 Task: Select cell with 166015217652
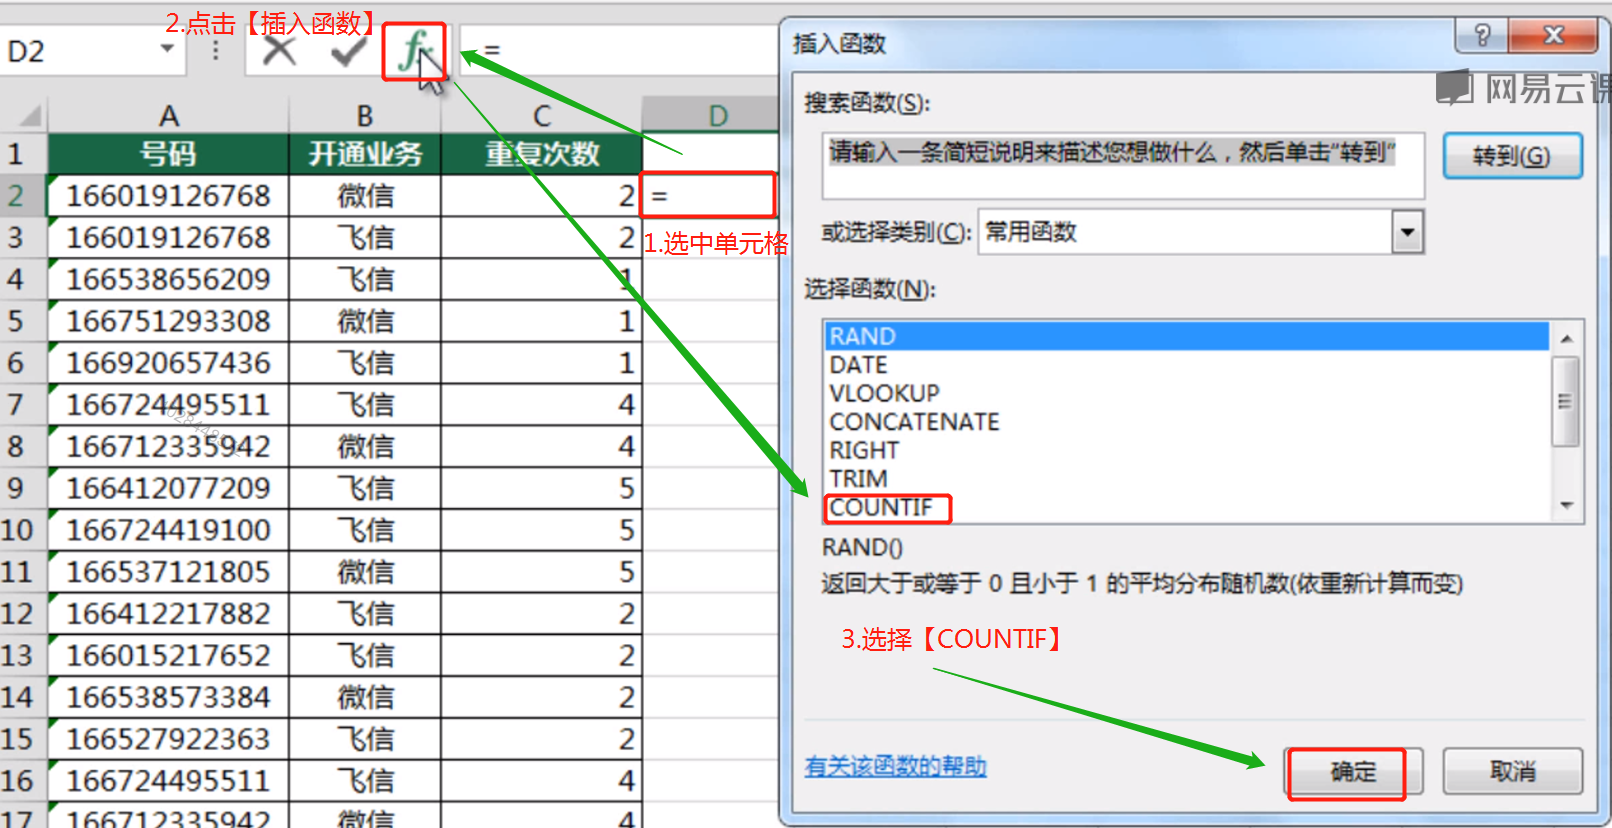point(169,656)
